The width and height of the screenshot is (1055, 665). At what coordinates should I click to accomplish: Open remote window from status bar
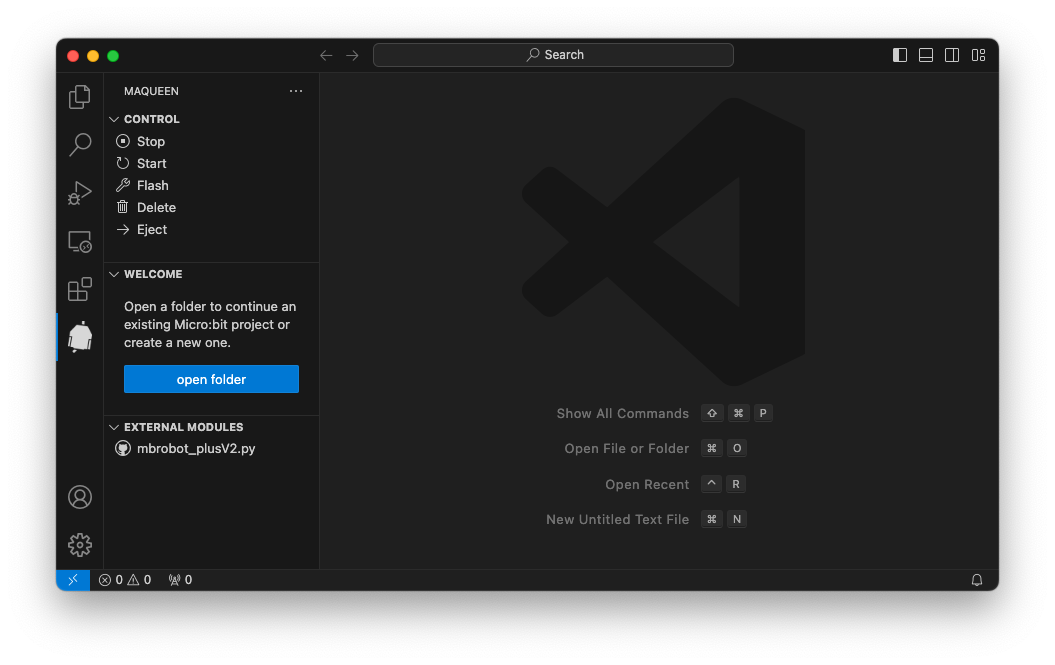click(x=73, y=580)
